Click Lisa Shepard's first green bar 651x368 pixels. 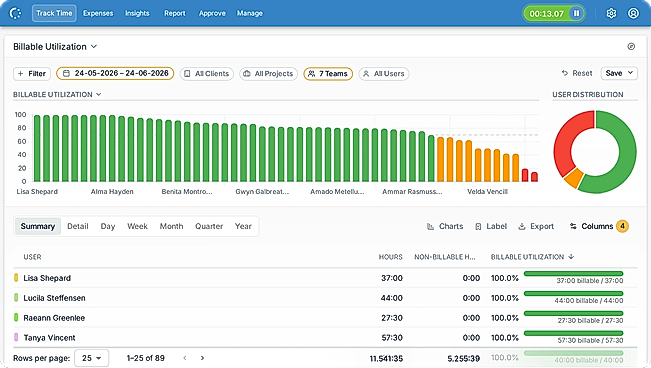pos(37,148)
